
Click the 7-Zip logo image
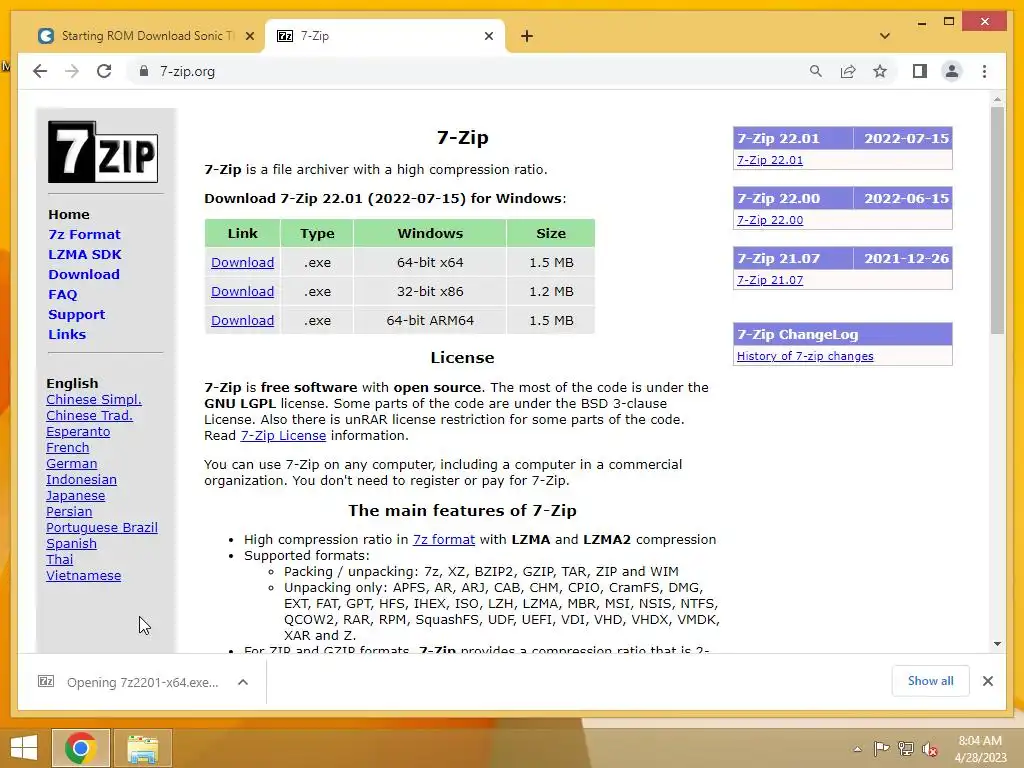click(103, 152)
